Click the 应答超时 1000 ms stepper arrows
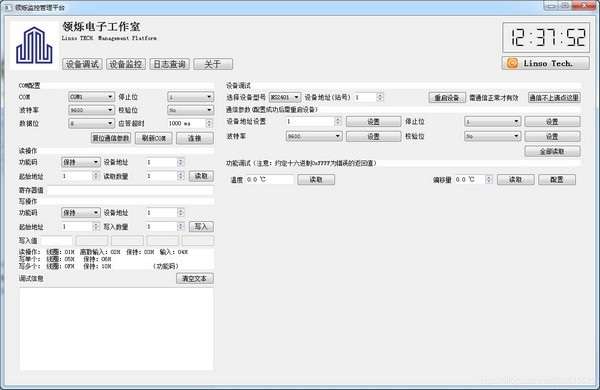The width and height of the screenshot is (600, 390). 209,123
